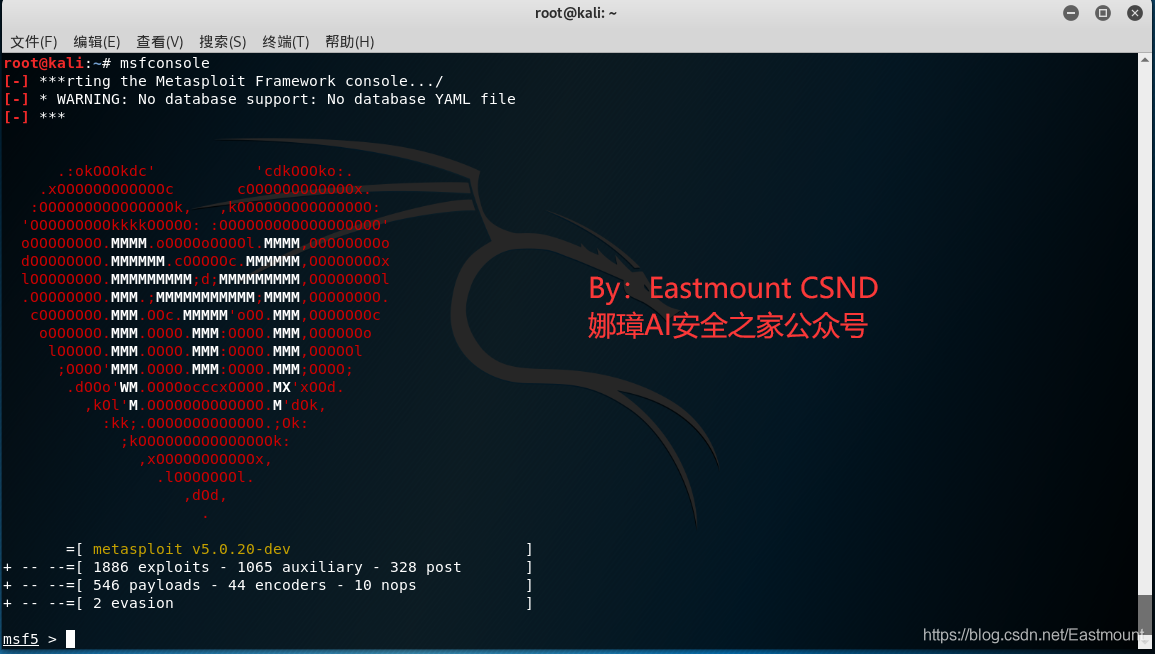The width and height of the screenshot is (1155, 654).
Task: Open the 帮助(H) menu
Action: [x=350, y=42]
